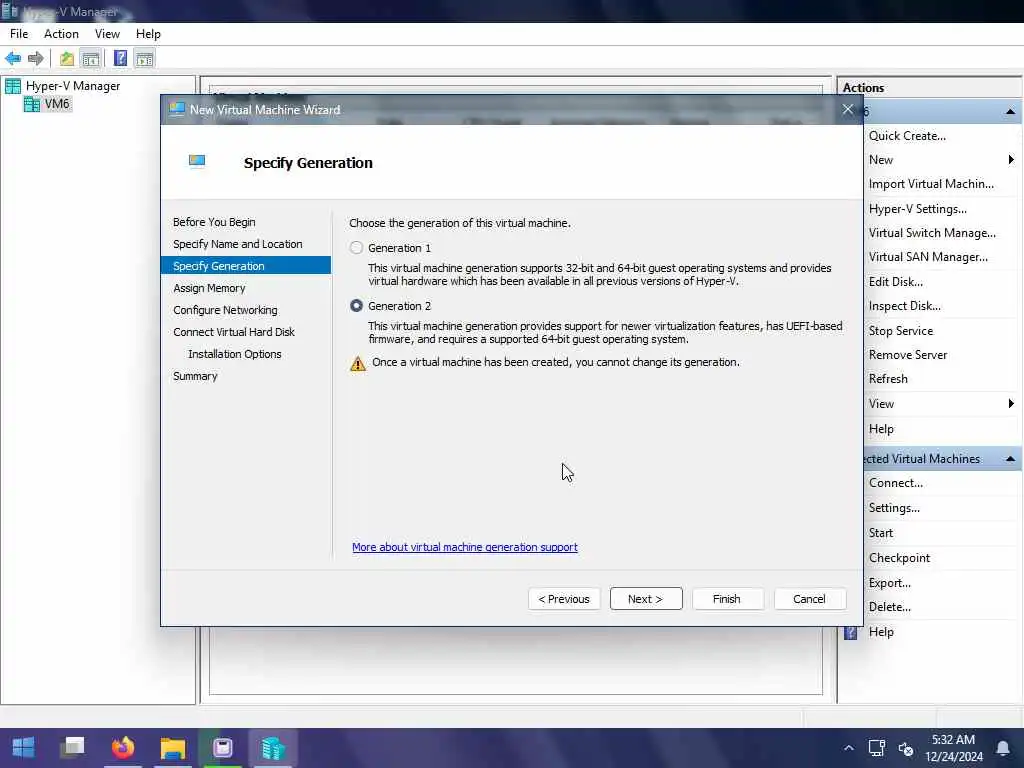Go to Configure Networking step

225,310
